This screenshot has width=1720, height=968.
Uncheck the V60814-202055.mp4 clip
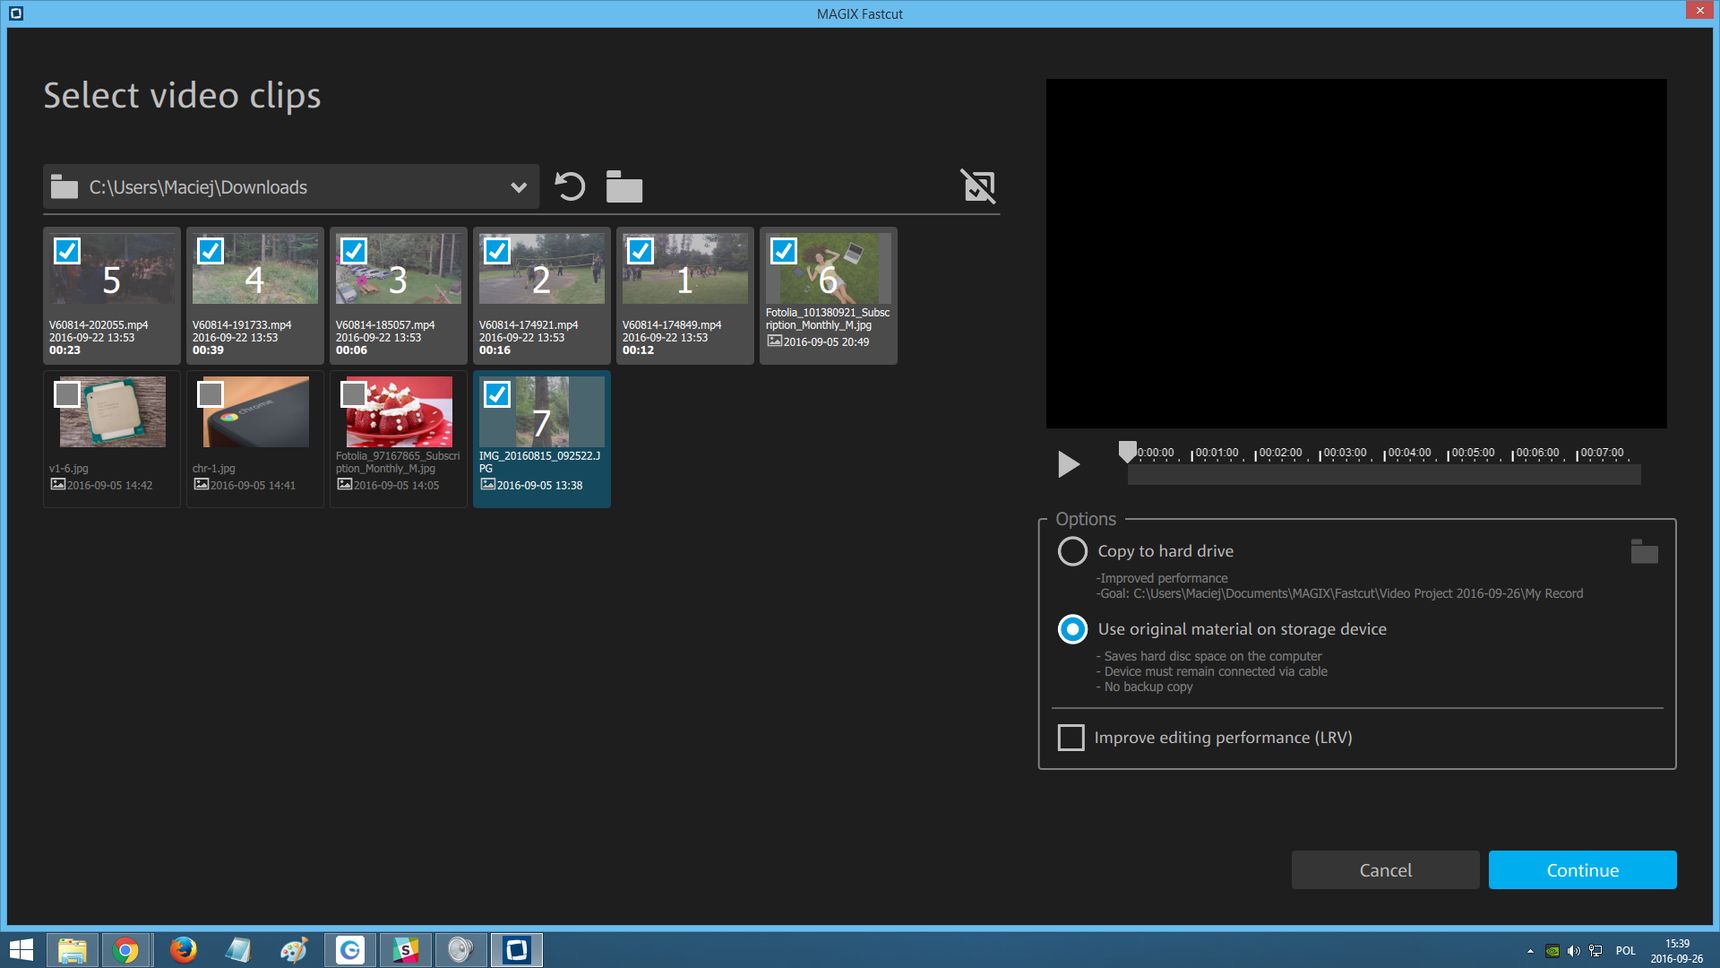click(x=67, y=251)
